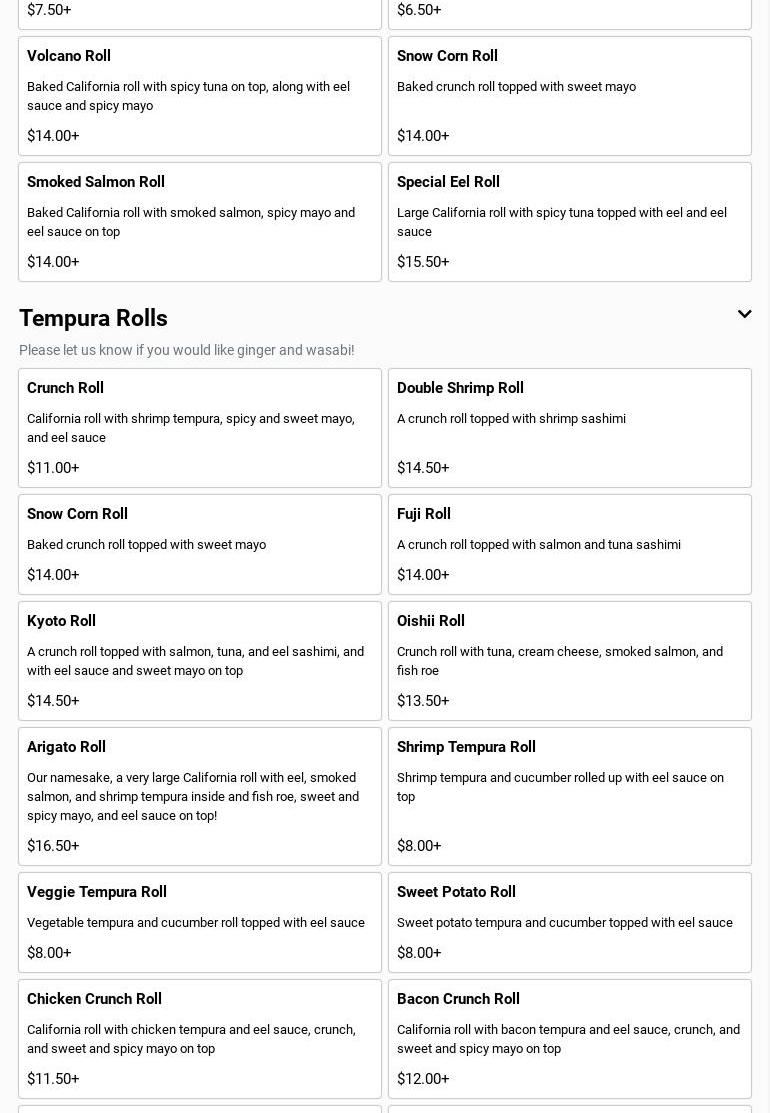Viewport: 770px width, 1113px height.
Task: Open the Volcano Roll menu item
Action: point(200,96)
